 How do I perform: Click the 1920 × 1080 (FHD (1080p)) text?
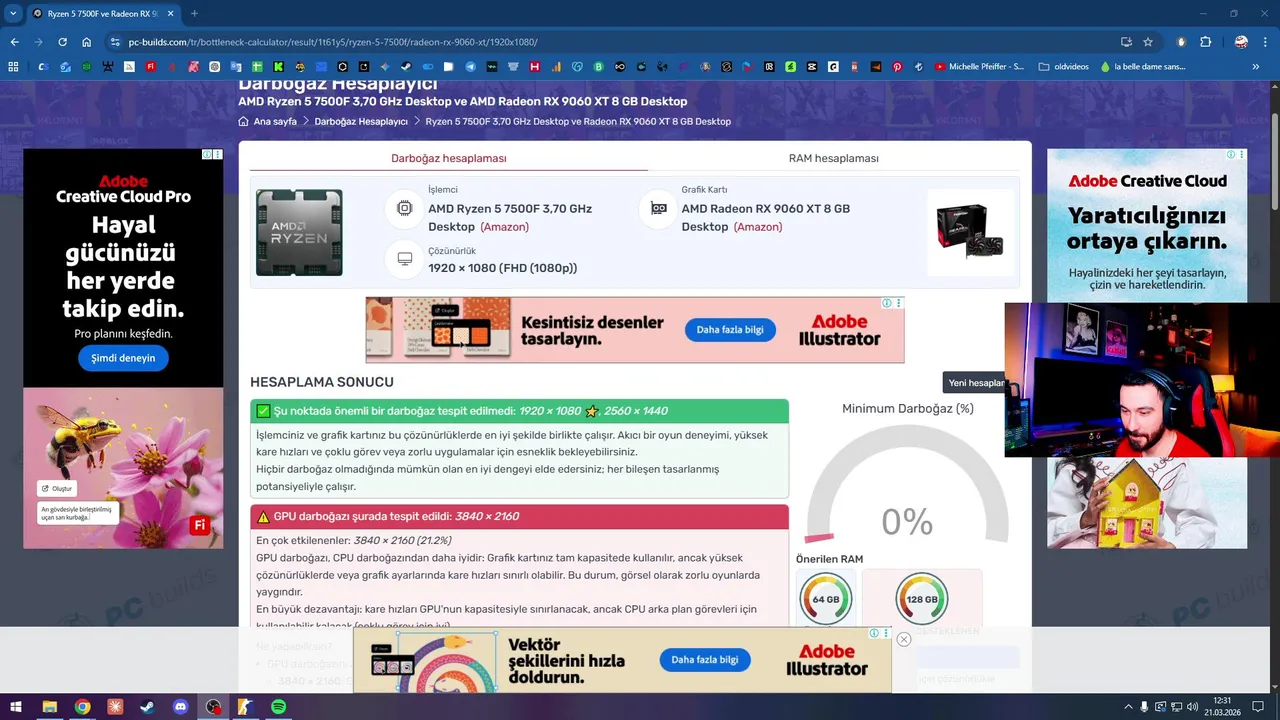click(502, 268)
